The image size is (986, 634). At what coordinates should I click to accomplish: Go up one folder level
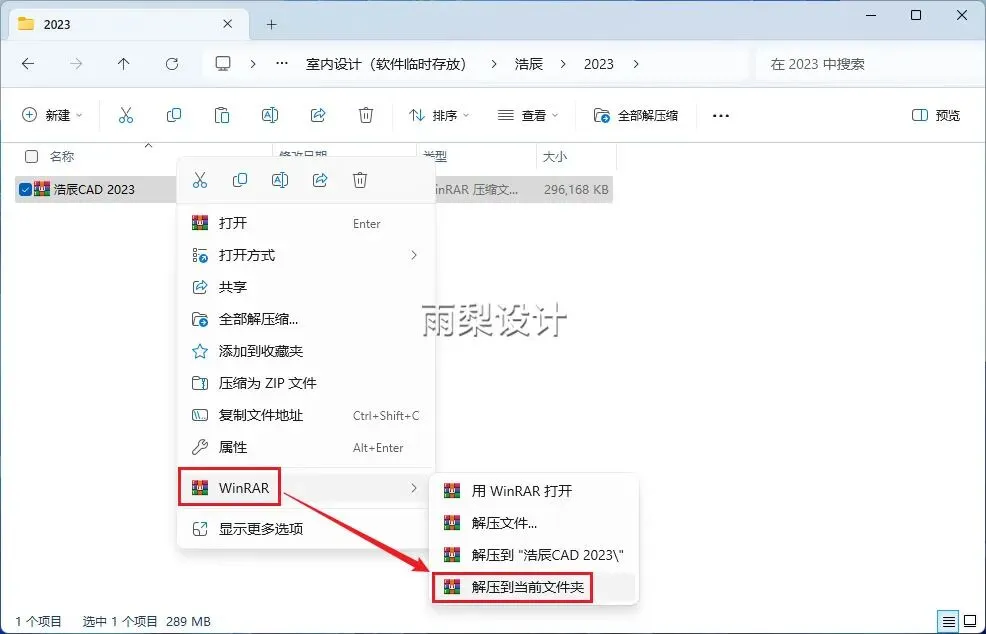(x=123, y=64)
